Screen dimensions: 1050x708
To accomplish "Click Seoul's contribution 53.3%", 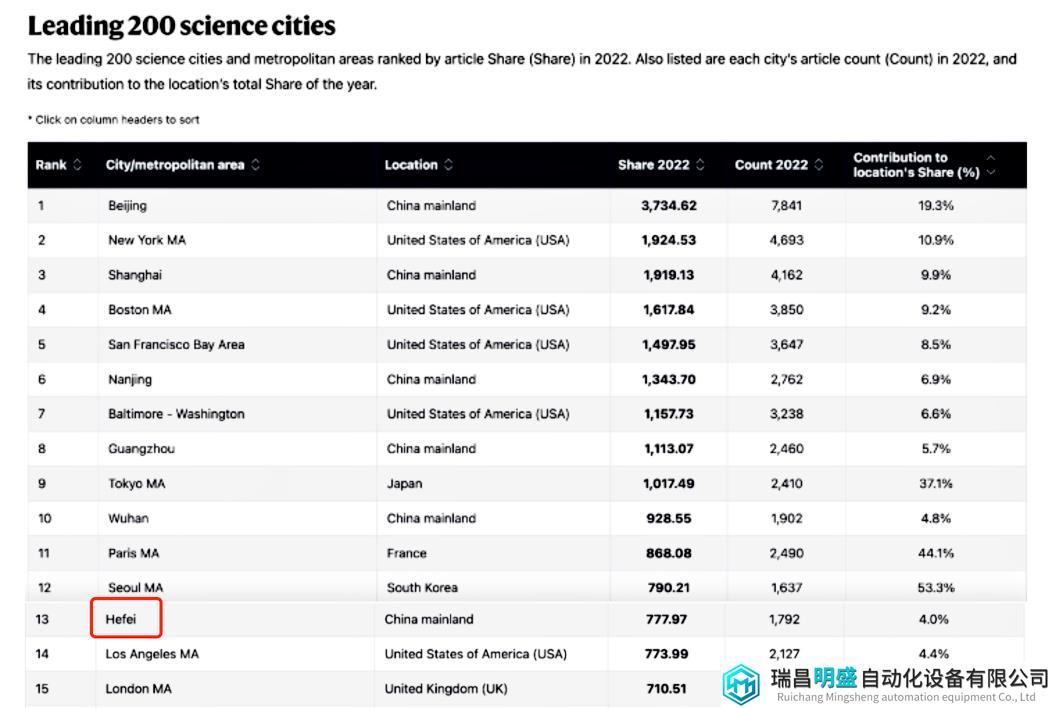I will [x=935, y=587].
